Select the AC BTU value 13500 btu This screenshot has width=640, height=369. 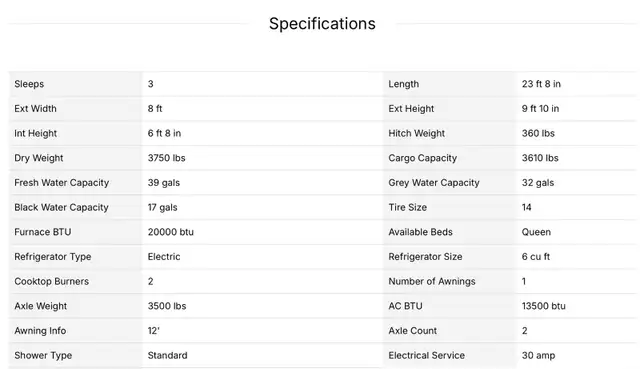pyautogui.click(x=544, y=306)
